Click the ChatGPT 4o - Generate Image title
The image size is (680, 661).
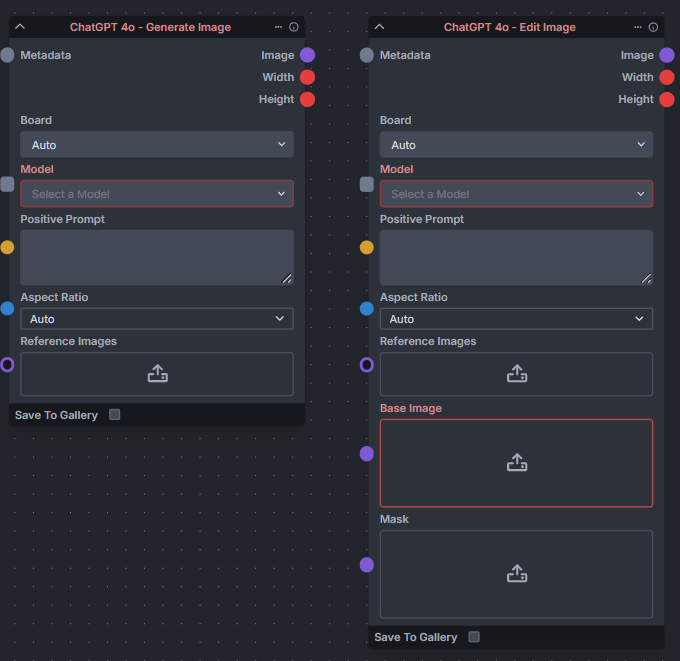click(150, 27)
